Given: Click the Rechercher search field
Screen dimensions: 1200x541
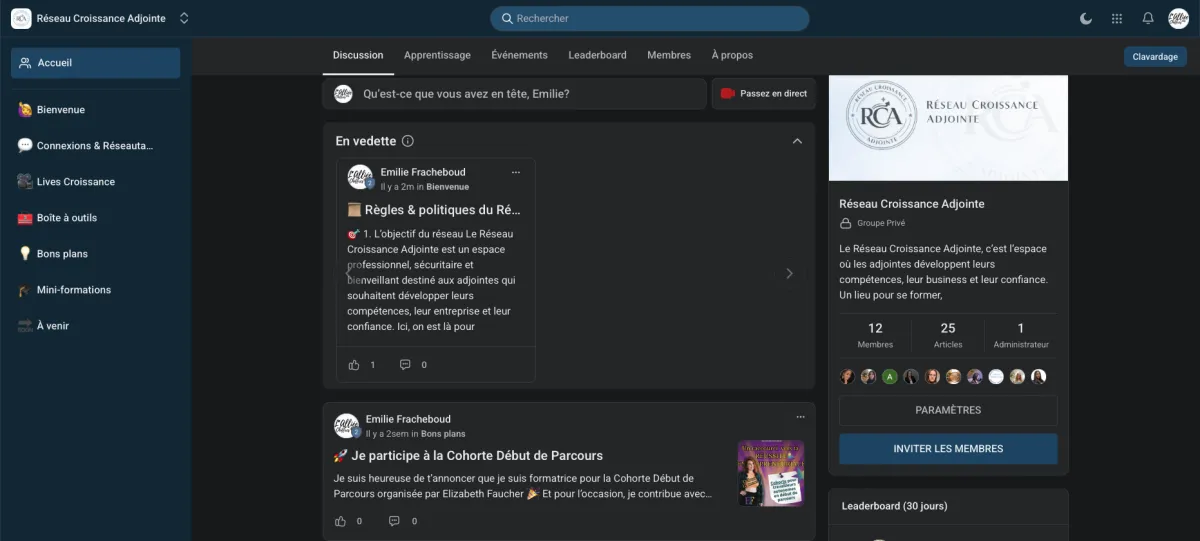Looking at the screenshot, I should (x=649, y=18).
